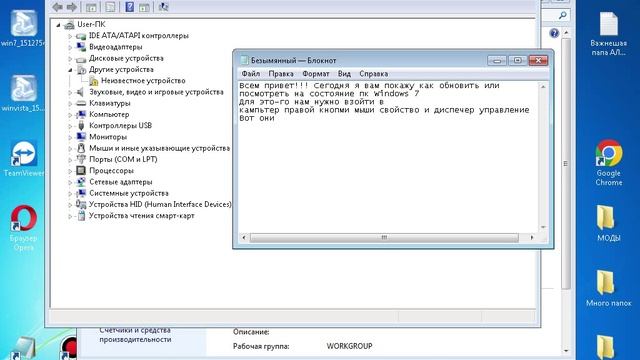Open the Формат menu in Notepad
This screenshot has width=640, height=360.
pyautogui.click(x=316, y=74)
